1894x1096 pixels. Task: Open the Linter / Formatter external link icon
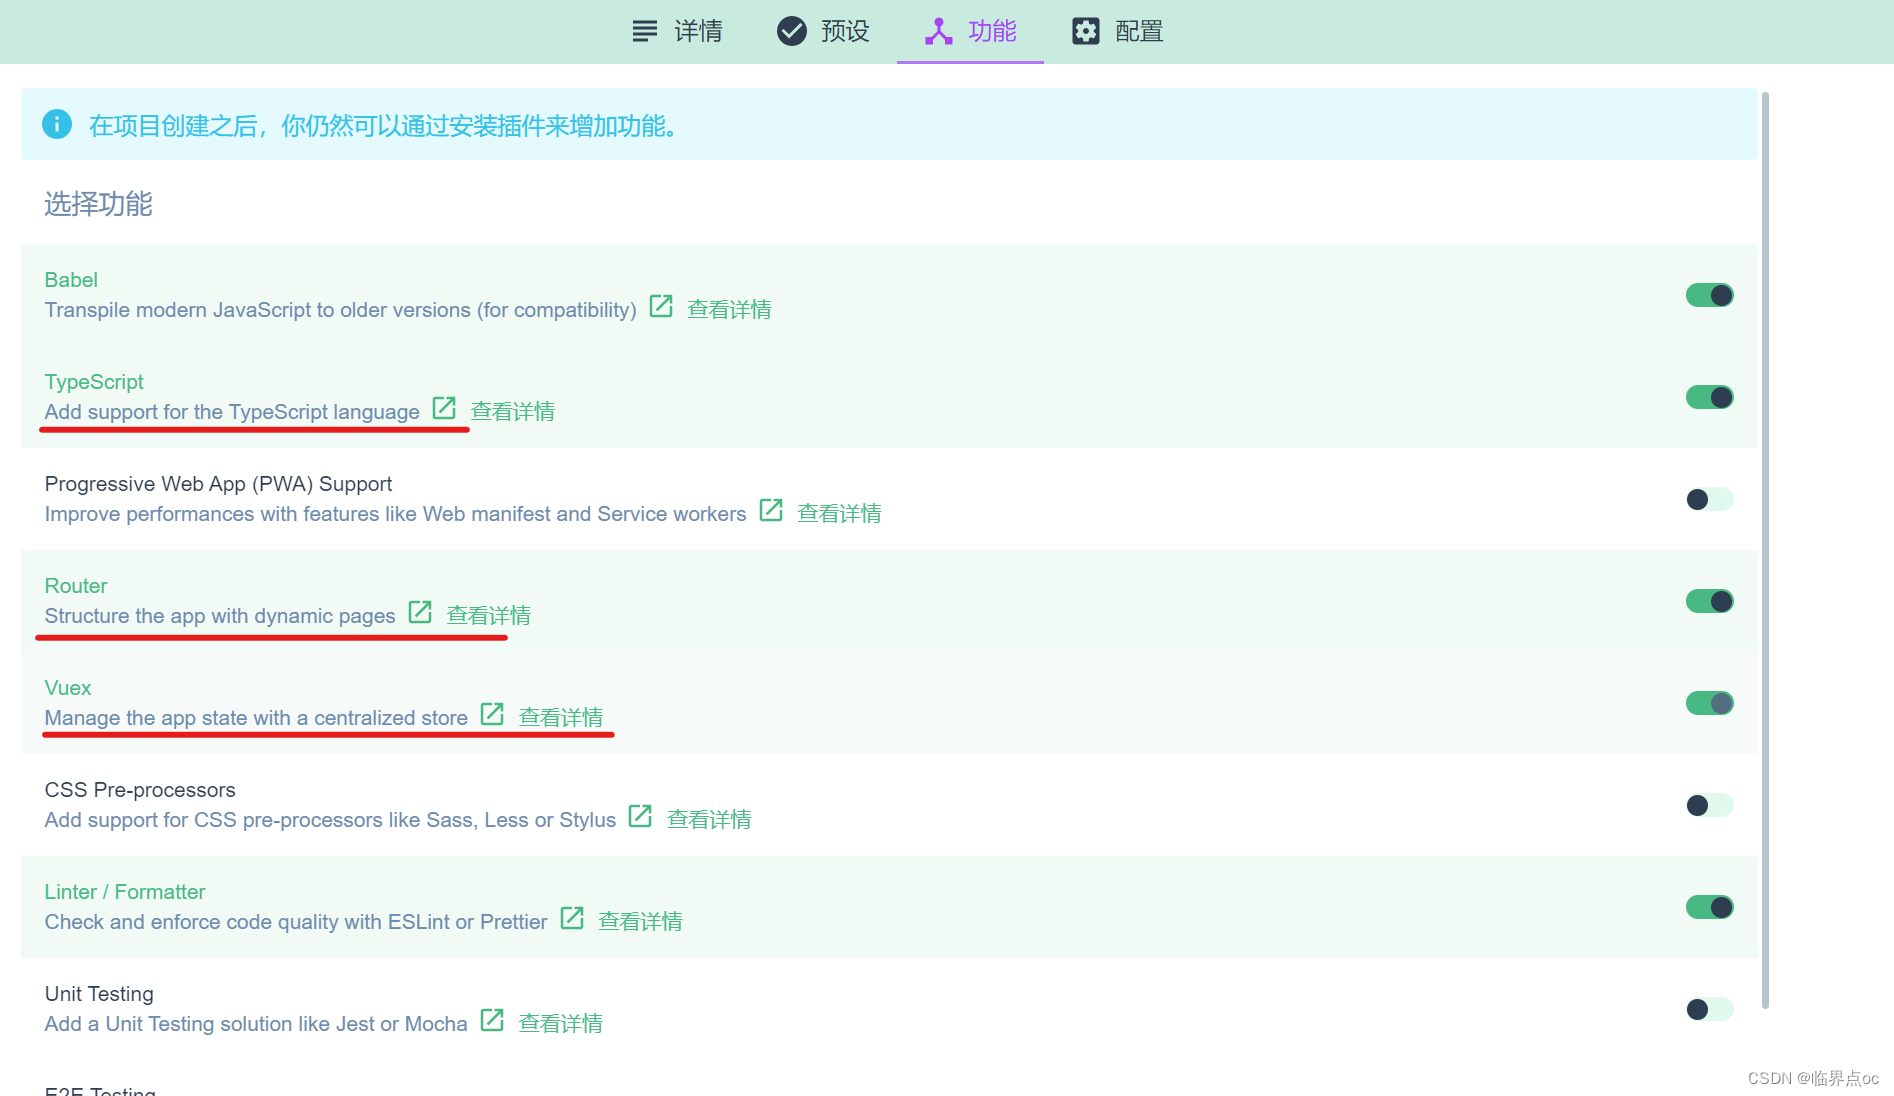[x=572, y=918]
